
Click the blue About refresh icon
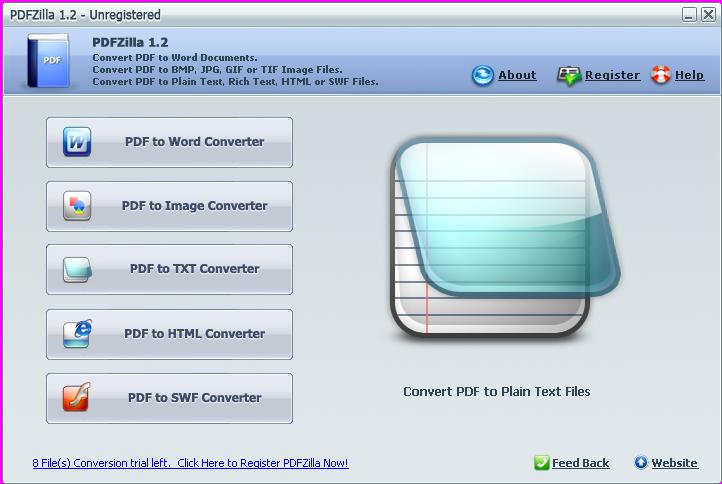coord(483,75)
